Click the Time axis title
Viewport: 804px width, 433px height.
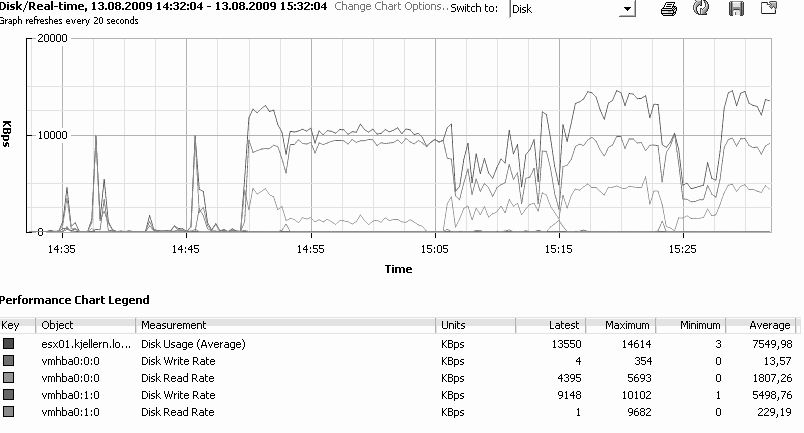(398, 269)
